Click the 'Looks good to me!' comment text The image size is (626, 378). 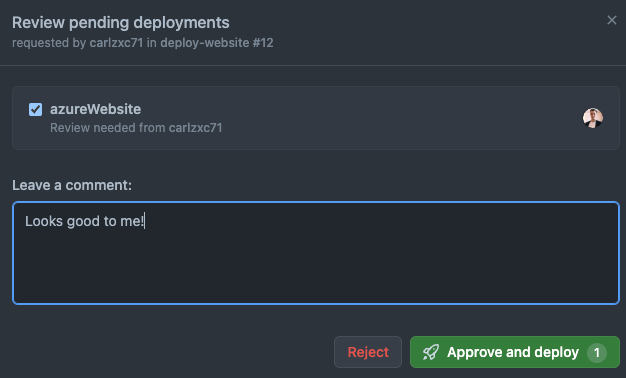(x=84, y=221)
